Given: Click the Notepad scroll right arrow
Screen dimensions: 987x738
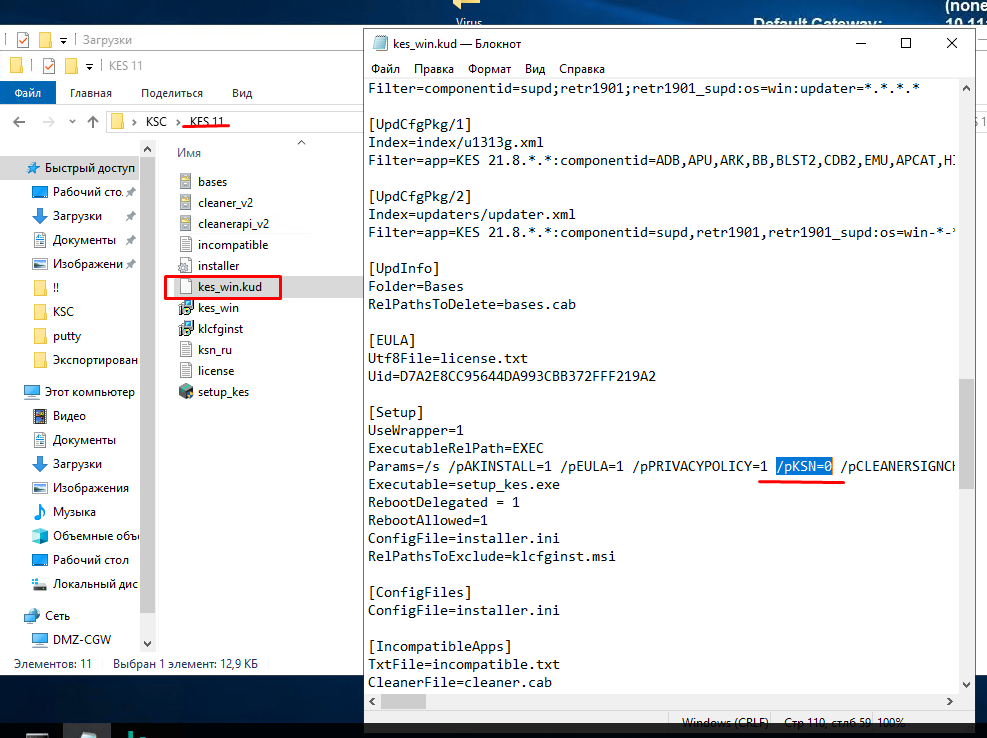Looking at the screenshot, I should pyautogui.click(x=950, y=701).
